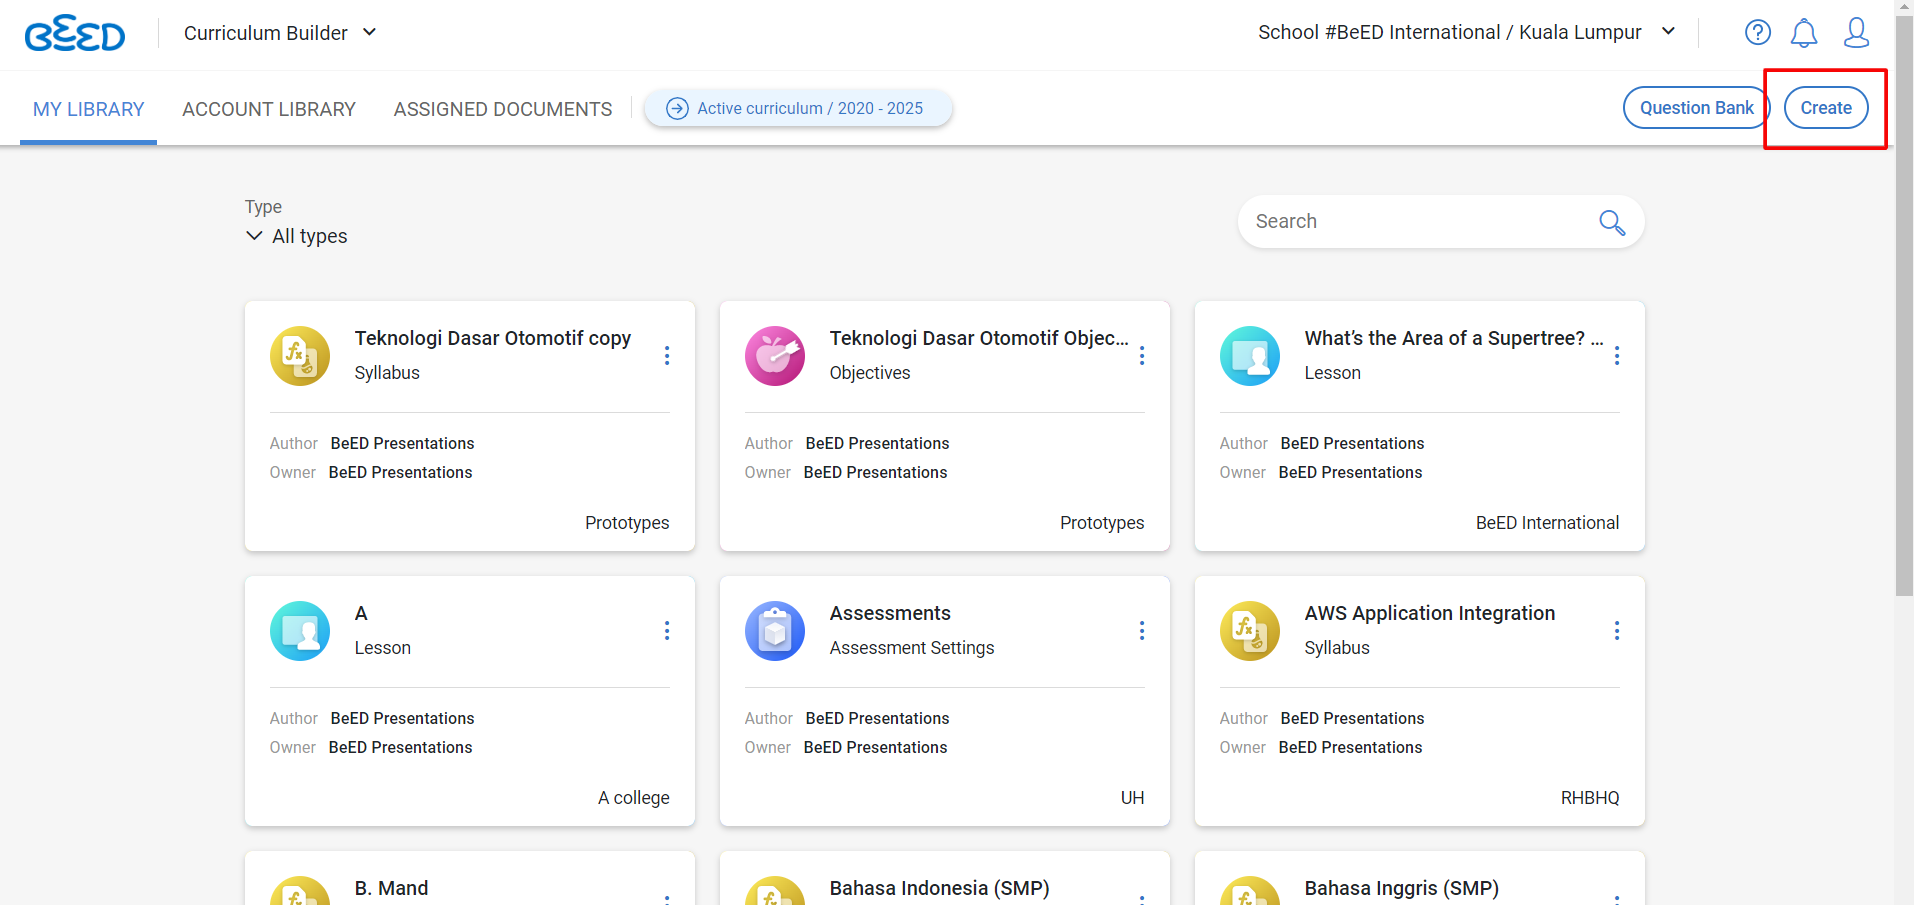
Task: Open options menu for lesson A
Action: pos(667,631)
